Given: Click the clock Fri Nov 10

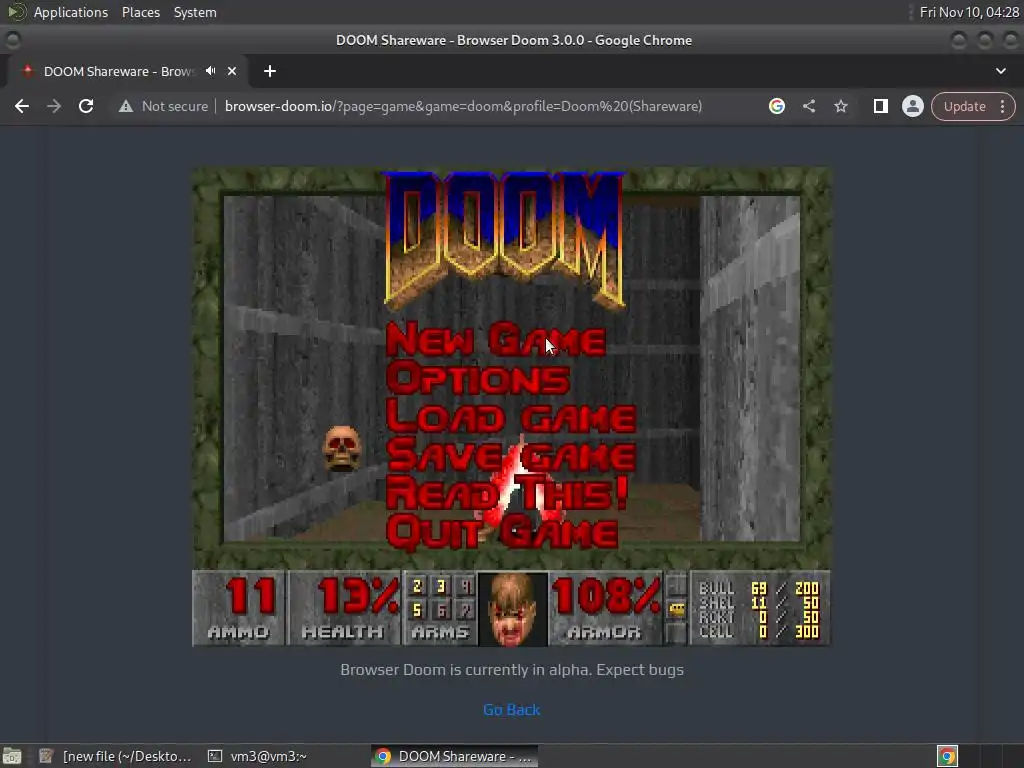Looking at the screenshot, I should tap(969, 12).
